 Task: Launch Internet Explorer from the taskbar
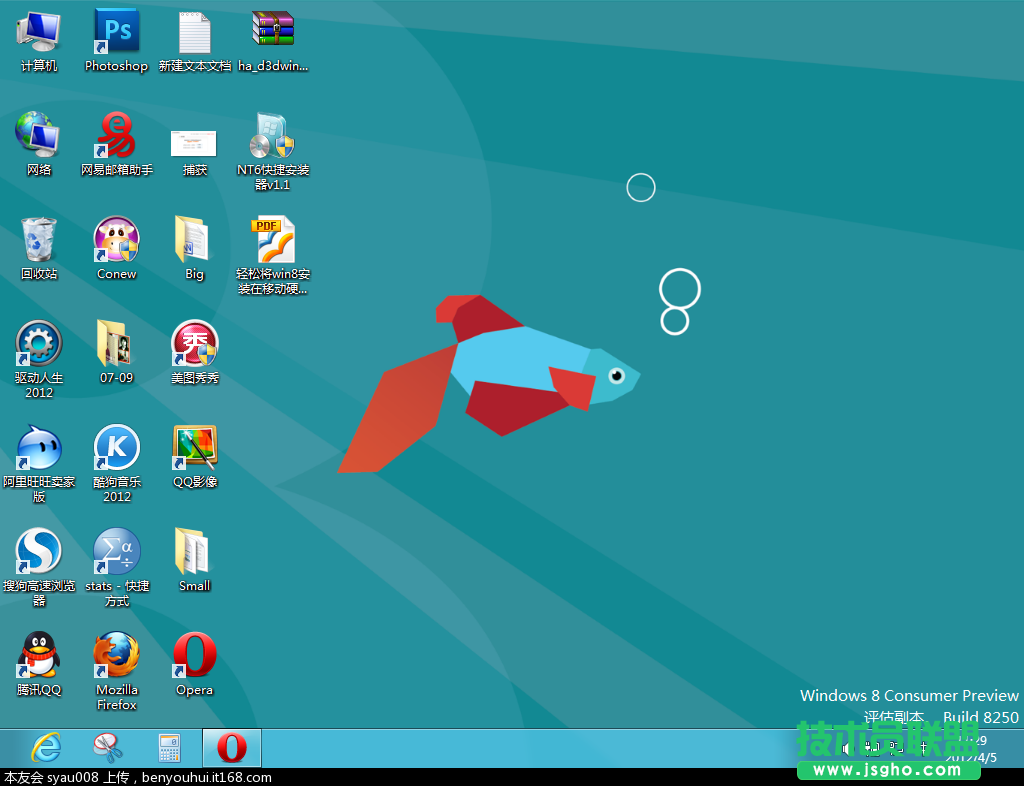tap(46, 748)
